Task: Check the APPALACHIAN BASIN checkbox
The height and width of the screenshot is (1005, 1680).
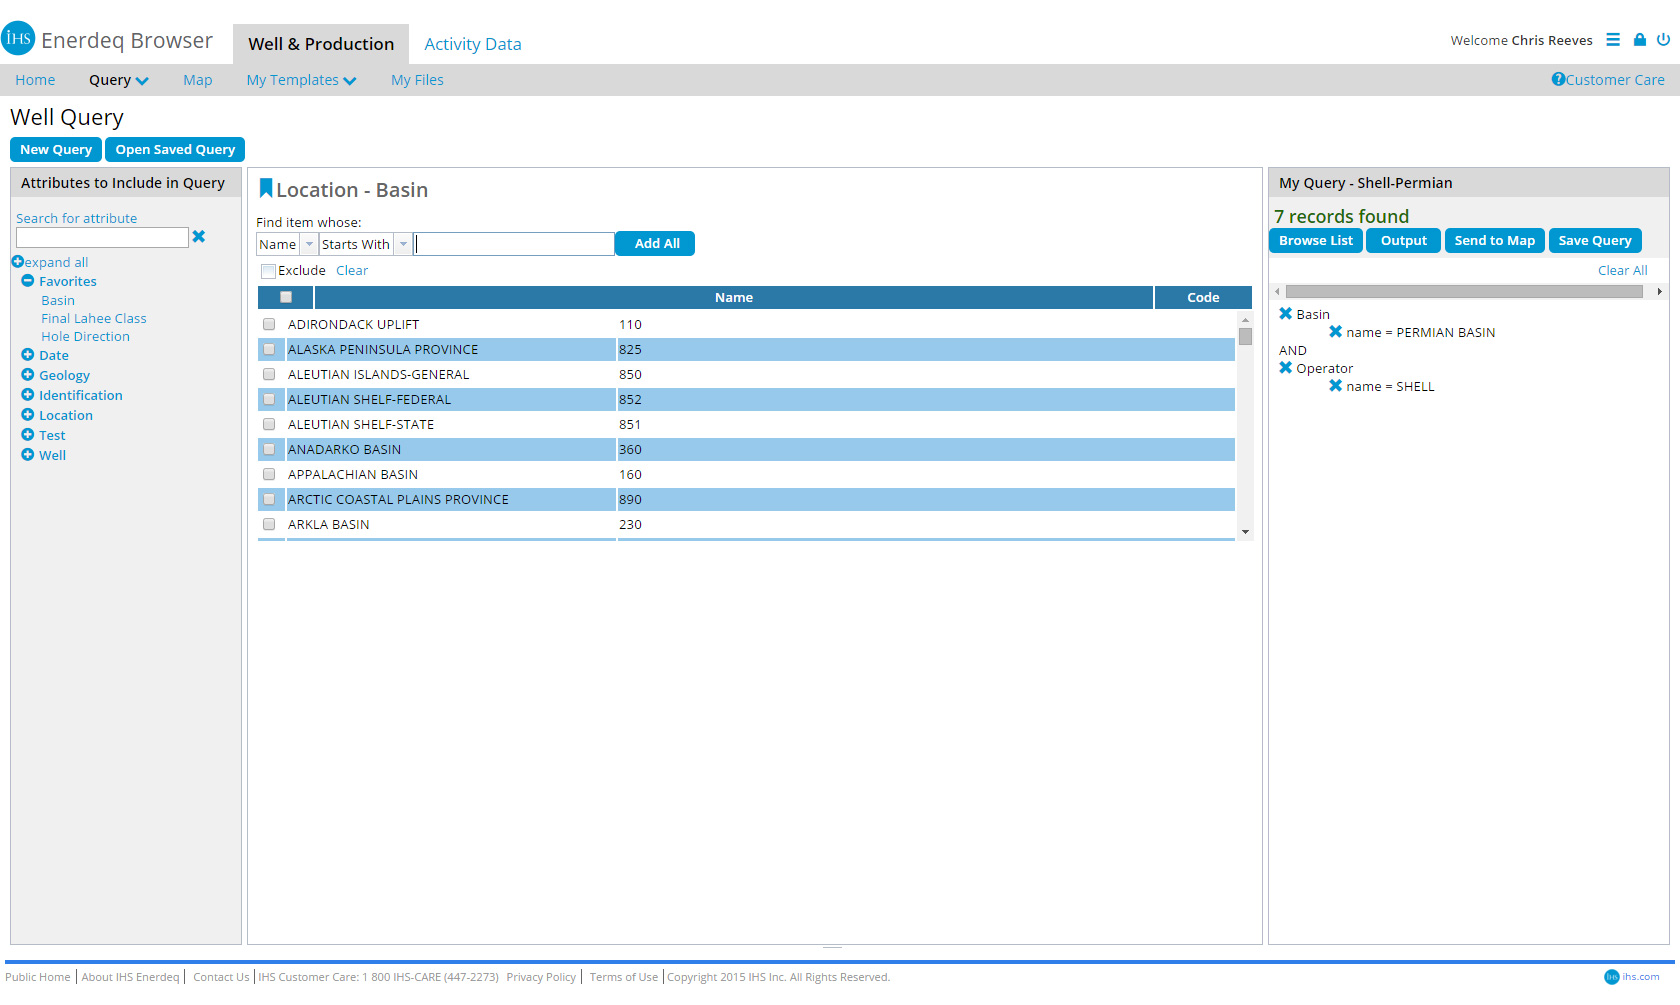Action: (269, 474)
